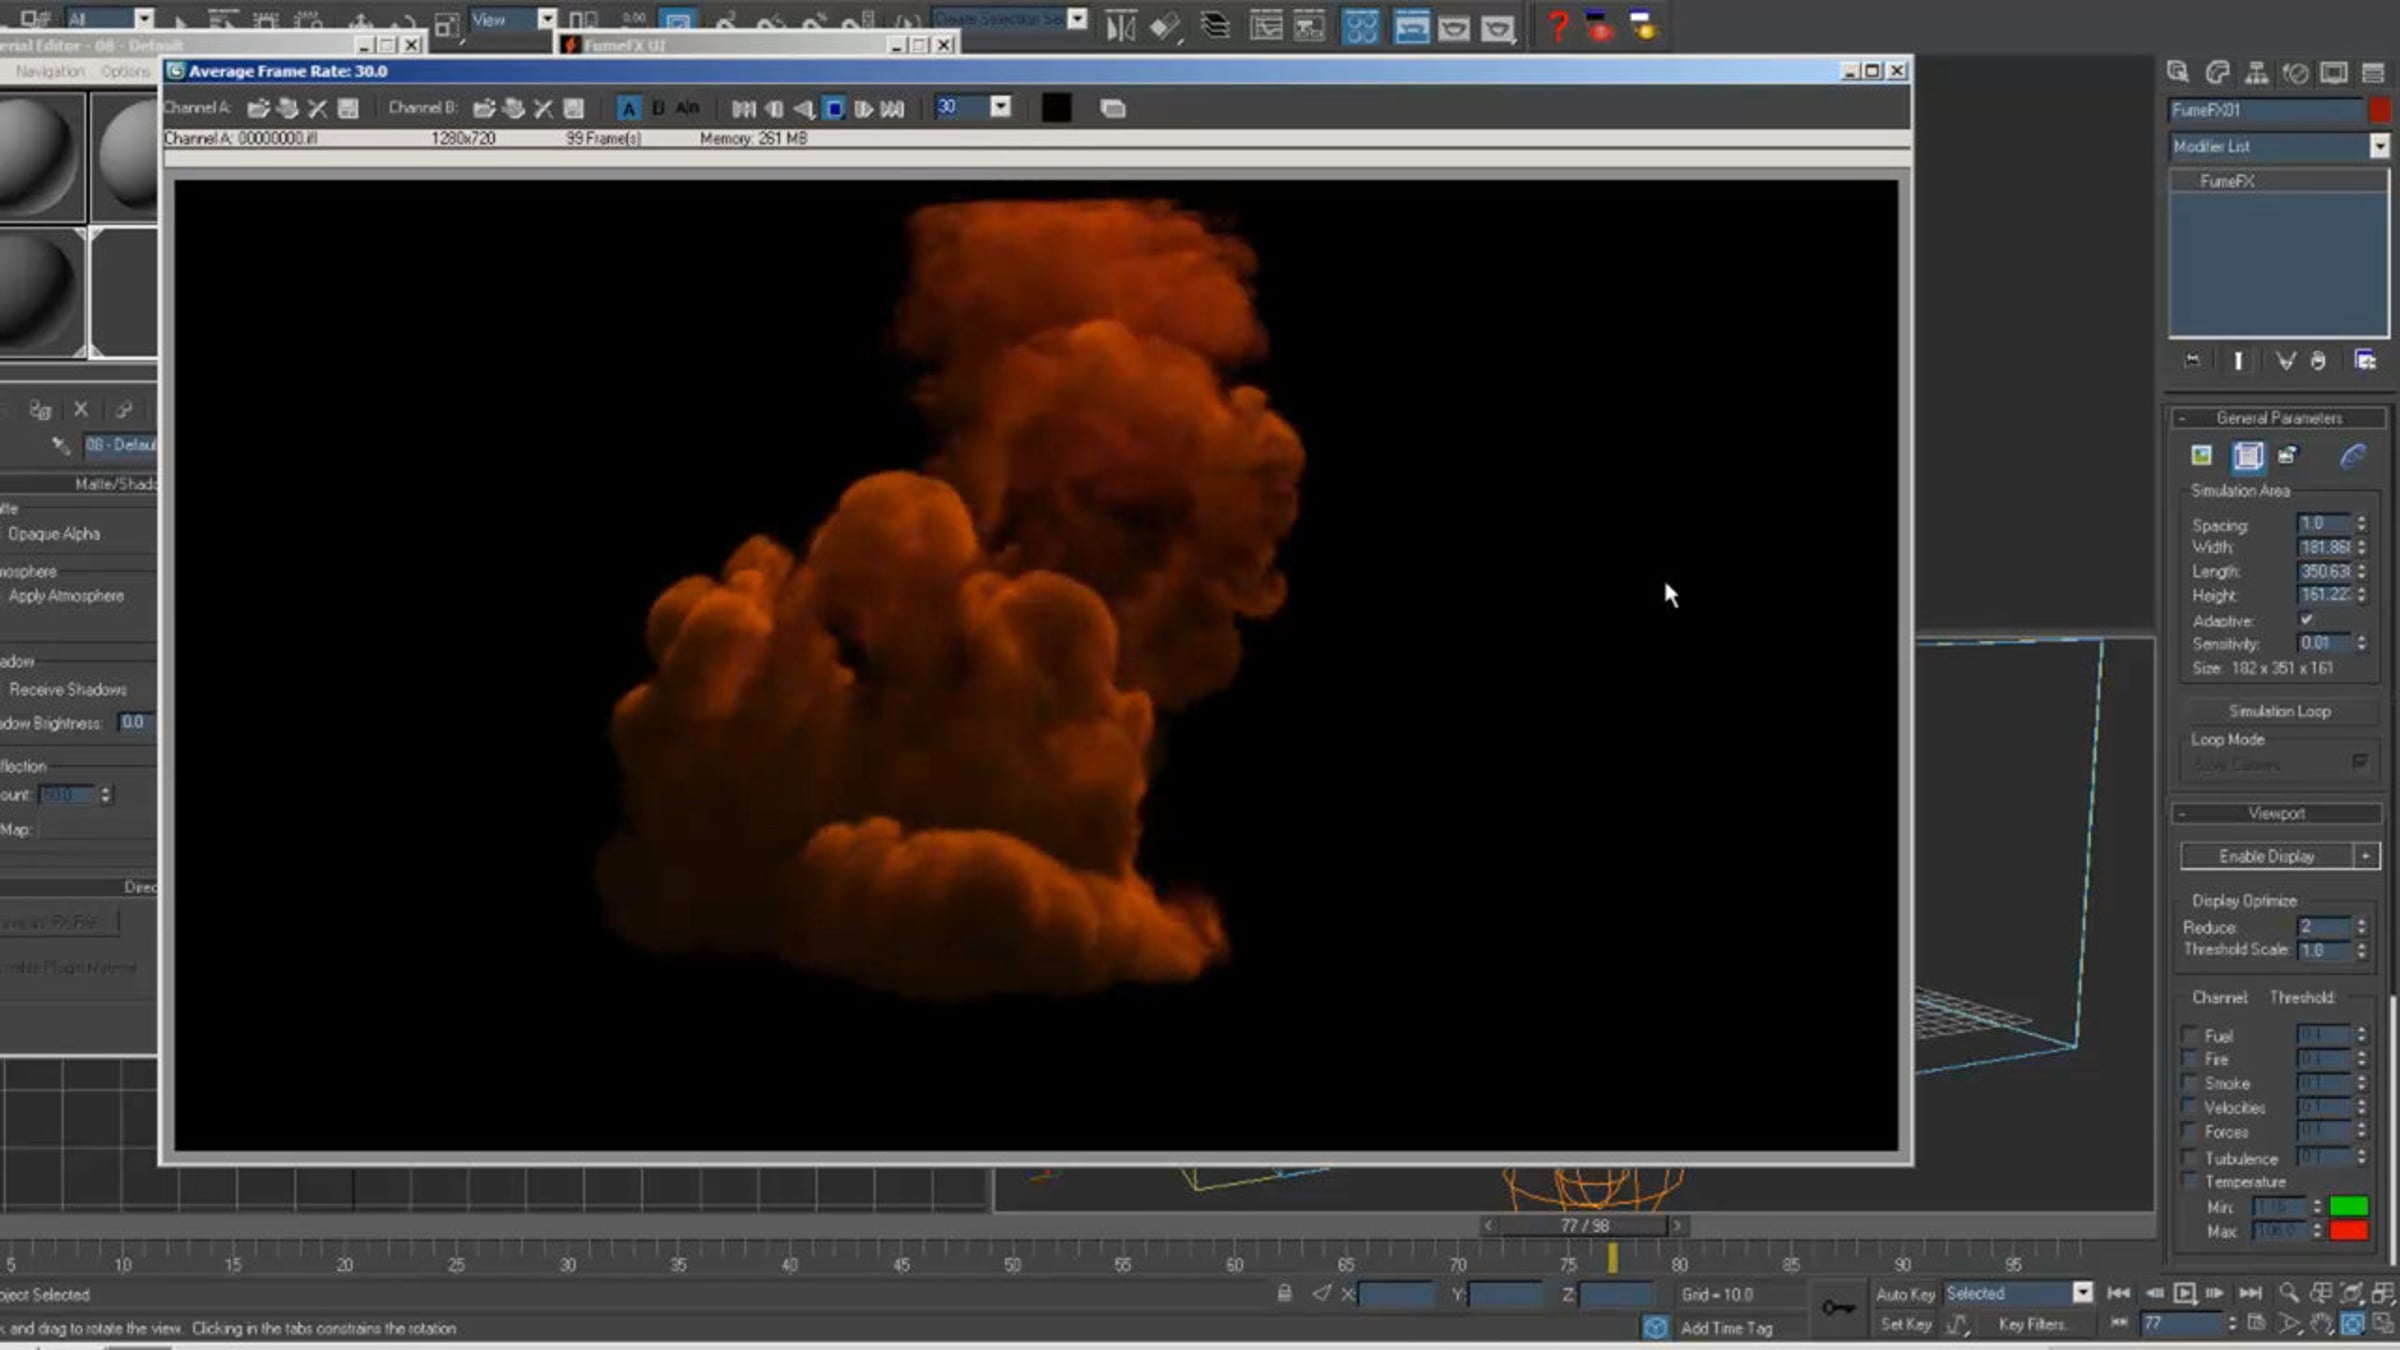Close Channel B with X icon
This screenshot has width=2400, height=1350.
(543, 108)
